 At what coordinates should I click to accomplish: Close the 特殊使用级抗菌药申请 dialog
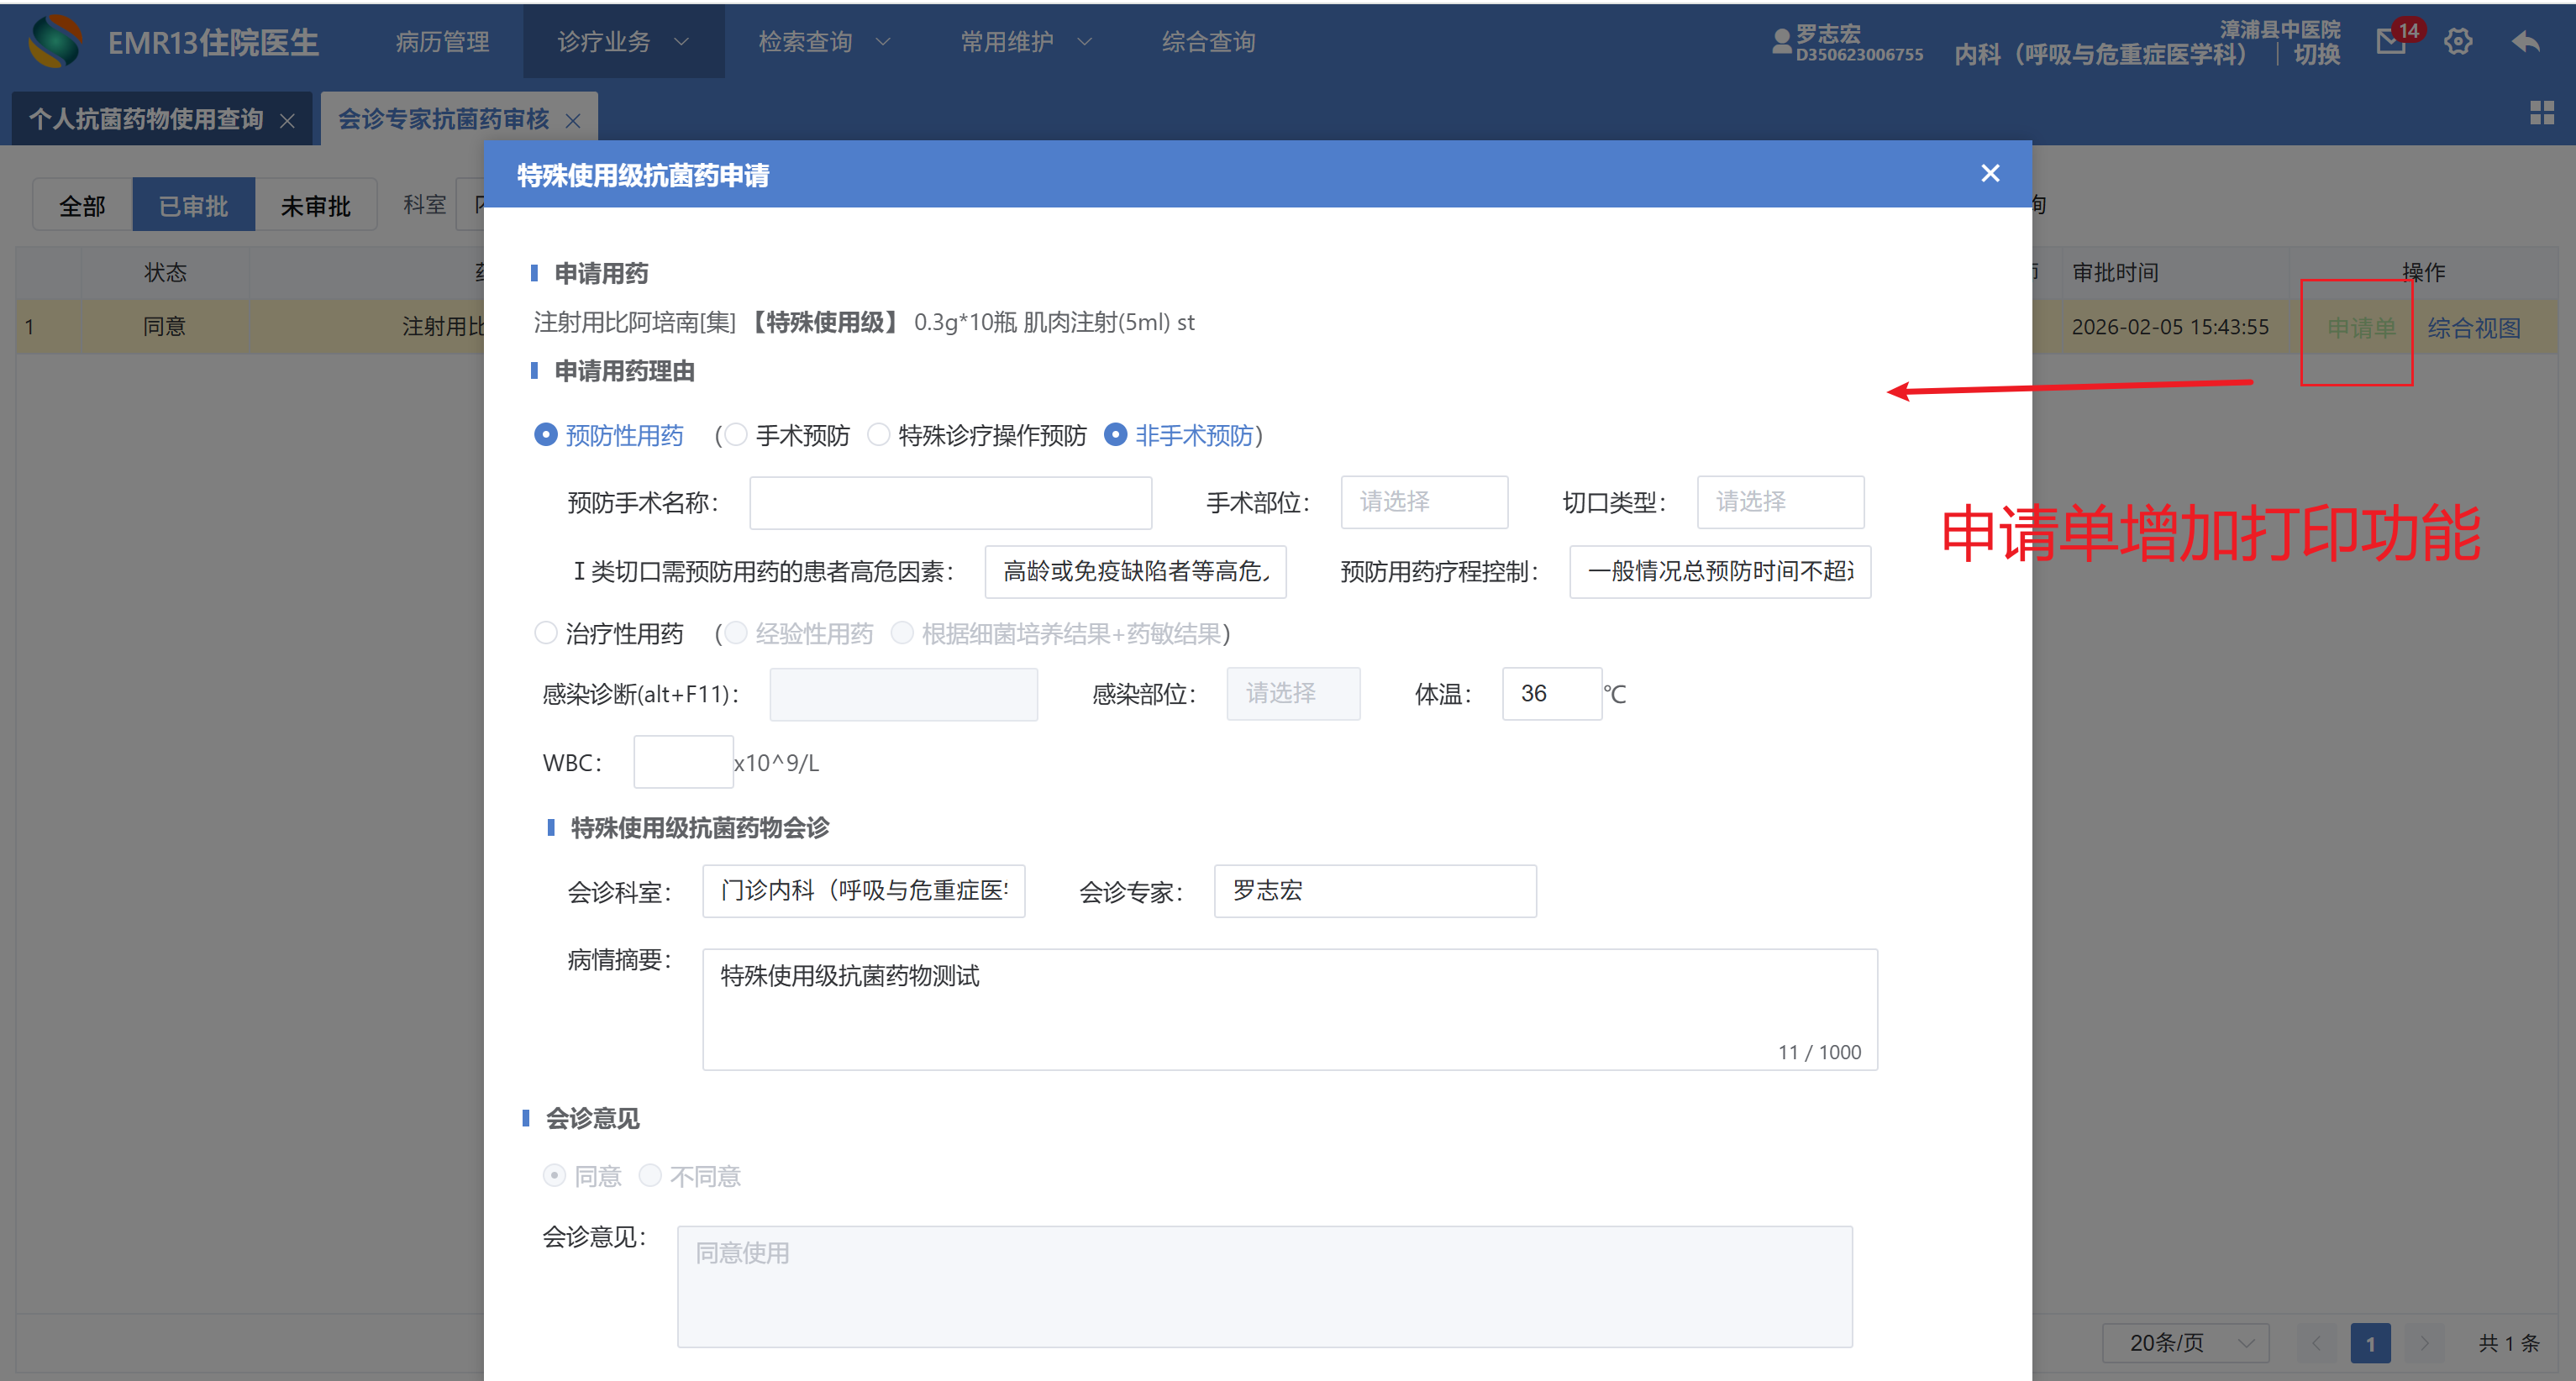click(x=1990, y=174)
